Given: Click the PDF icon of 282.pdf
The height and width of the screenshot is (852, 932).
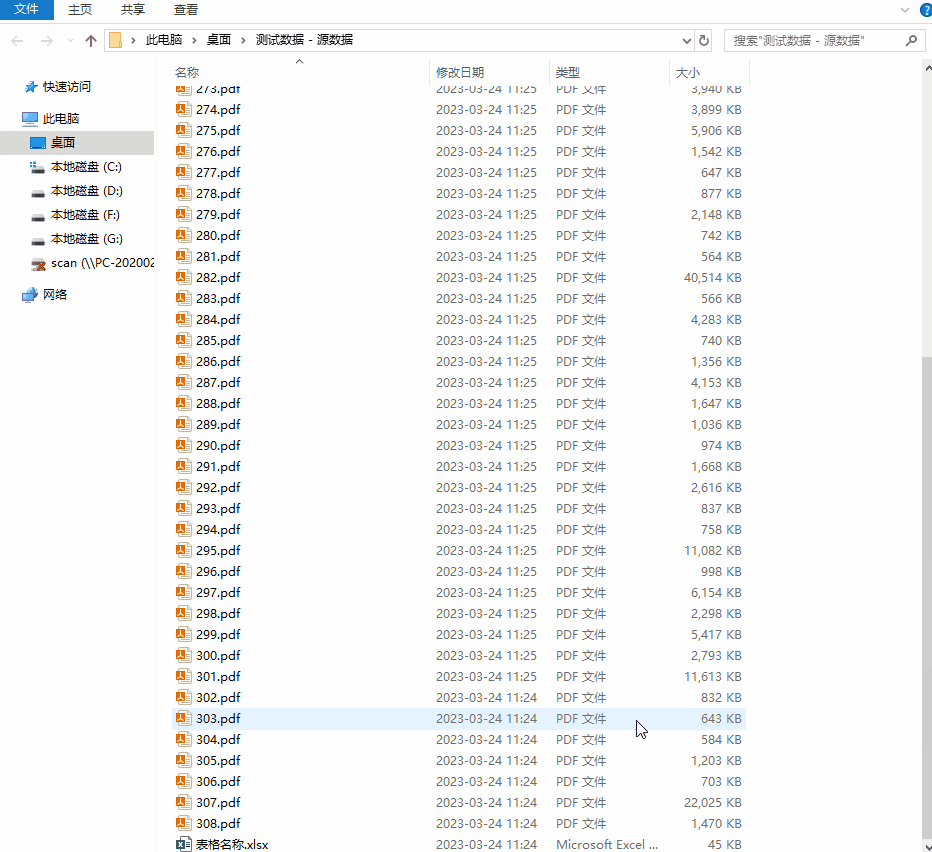Looking at the screenshot, I should click(x=183, y=277).
